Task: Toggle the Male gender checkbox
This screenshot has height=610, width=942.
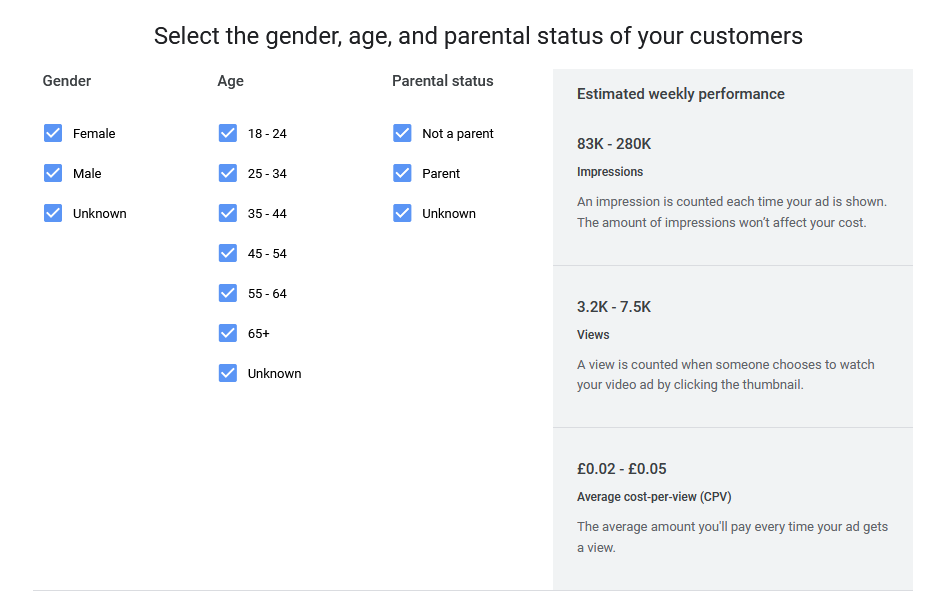Action: click(x=53, y=173)
